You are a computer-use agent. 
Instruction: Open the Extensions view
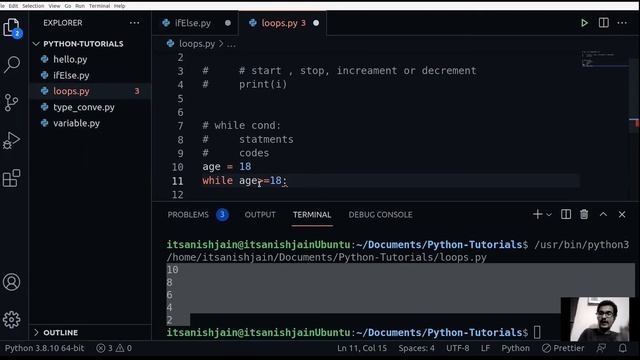point(11,178)
